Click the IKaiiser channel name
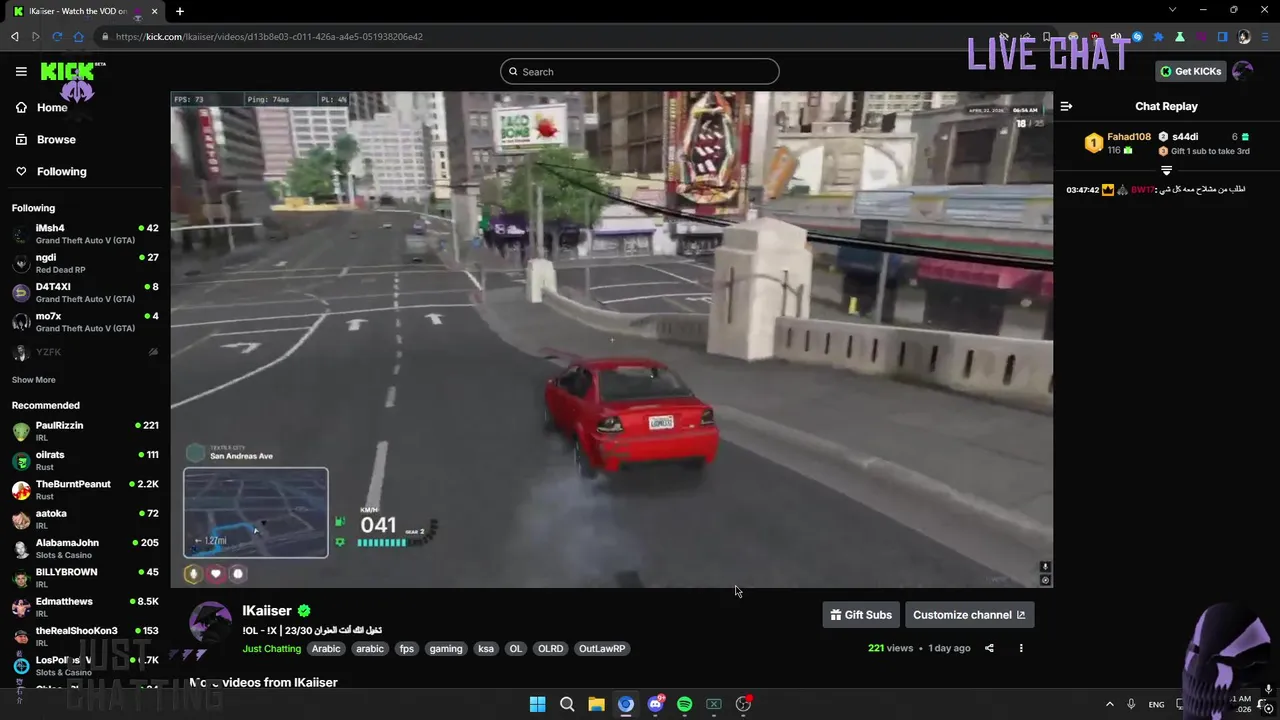 (x=267, y=610)
